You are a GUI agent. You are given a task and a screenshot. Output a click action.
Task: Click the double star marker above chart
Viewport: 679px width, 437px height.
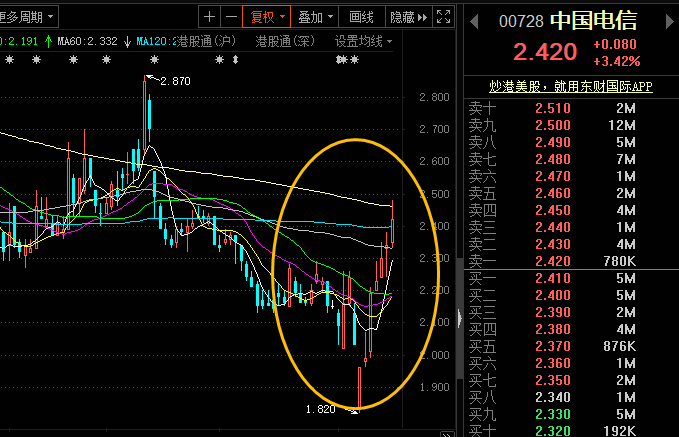point(347,60)
